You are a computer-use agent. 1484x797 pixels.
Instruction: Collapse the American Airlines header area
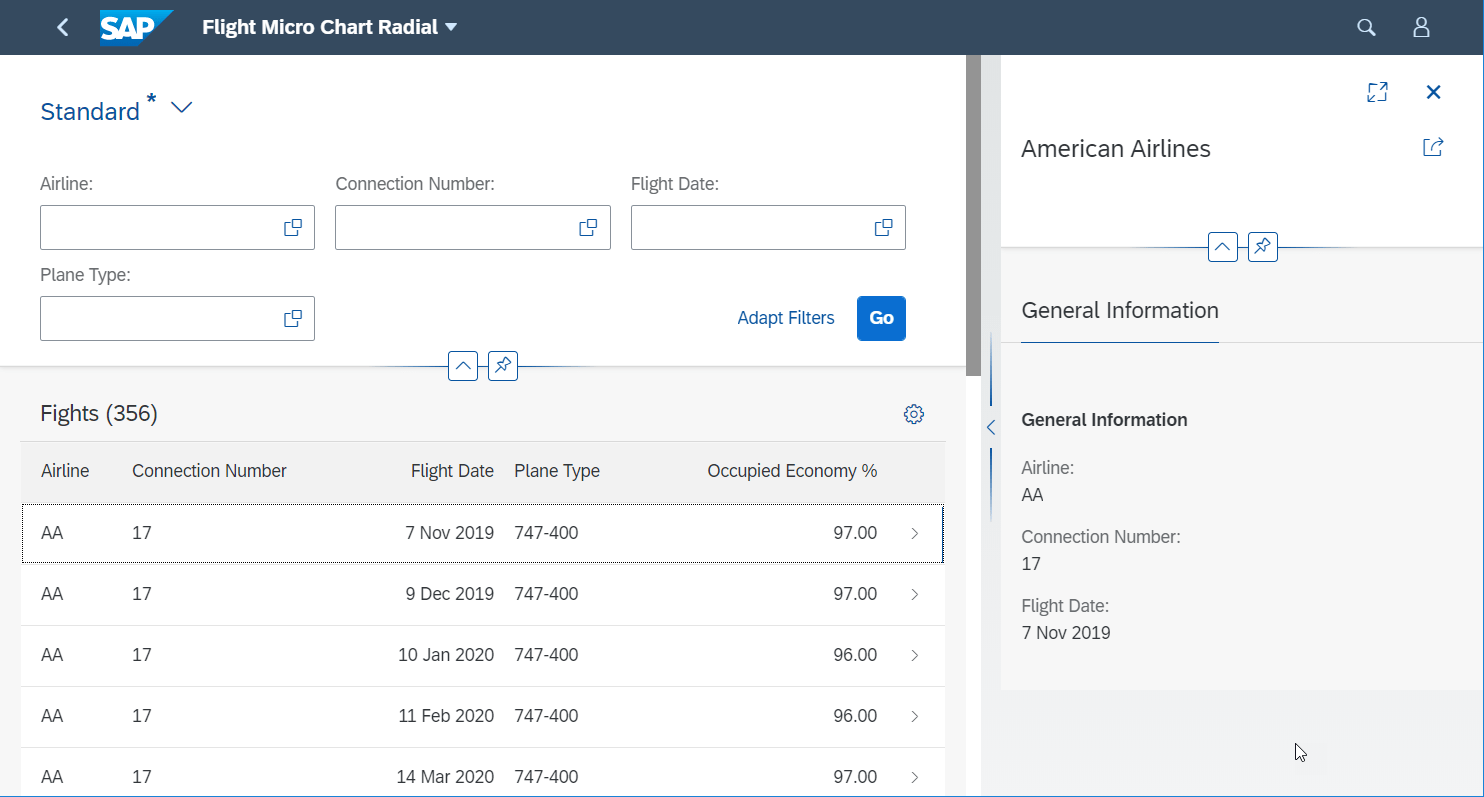pyautogui.click(x=1222, y=246)
